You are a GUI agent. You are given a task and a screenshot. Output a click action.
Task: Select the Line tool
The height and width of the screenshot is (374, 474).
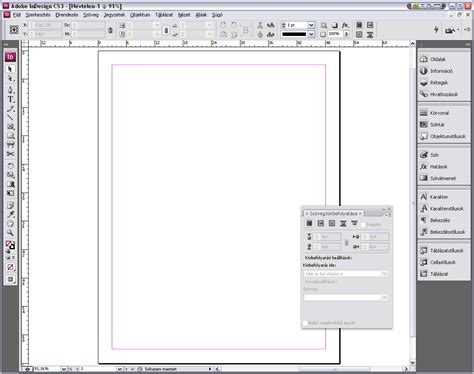10,117
